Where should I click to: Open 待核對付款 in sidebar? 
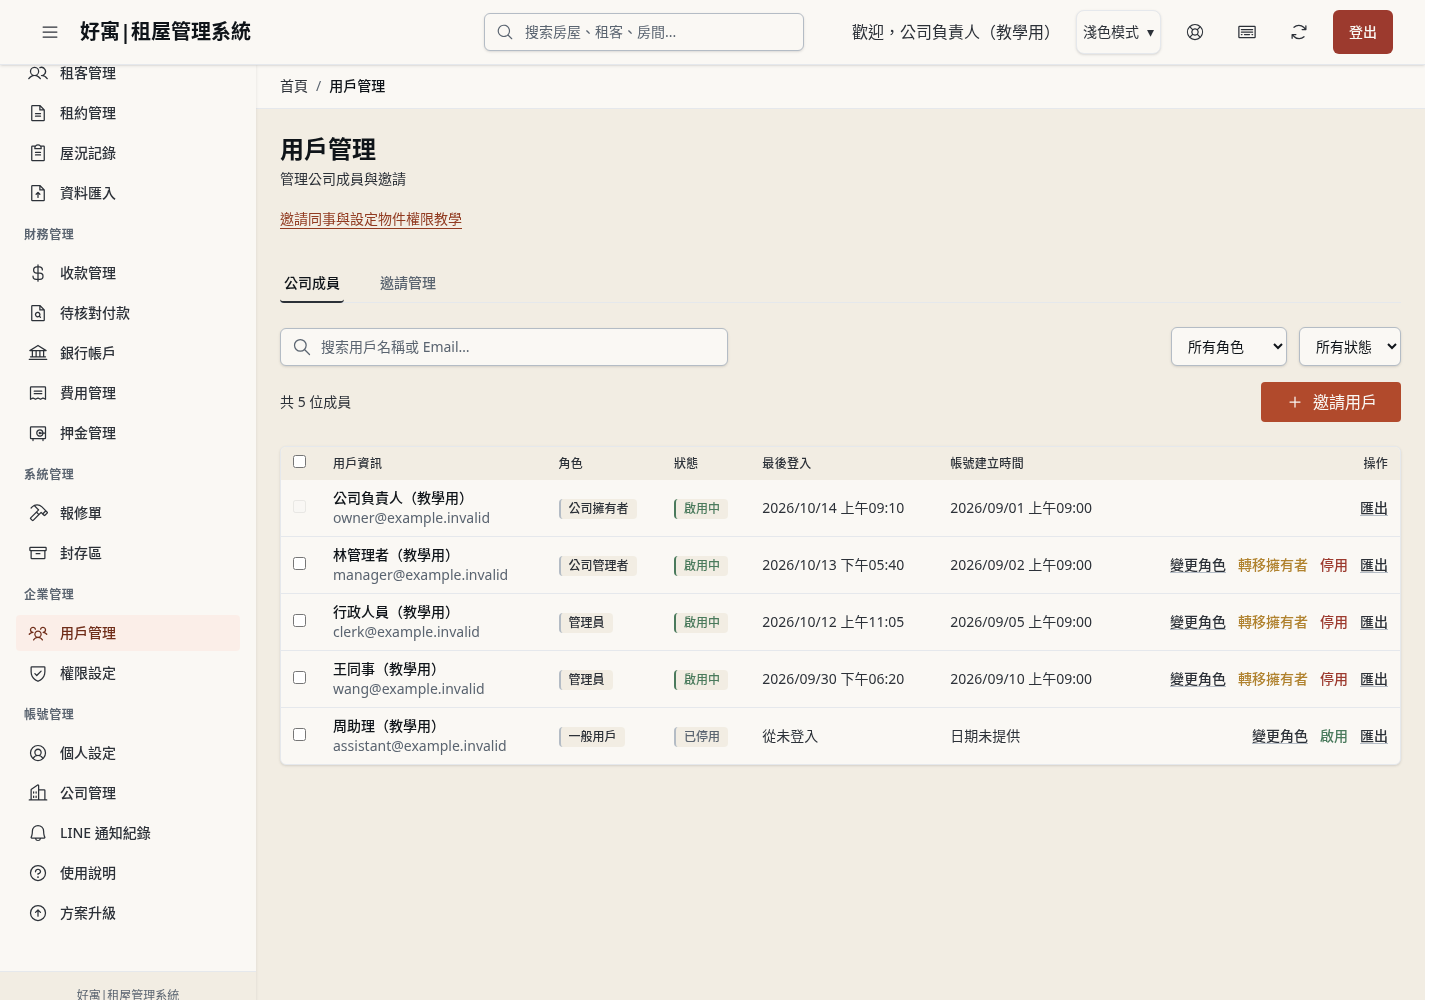[128, 313]
